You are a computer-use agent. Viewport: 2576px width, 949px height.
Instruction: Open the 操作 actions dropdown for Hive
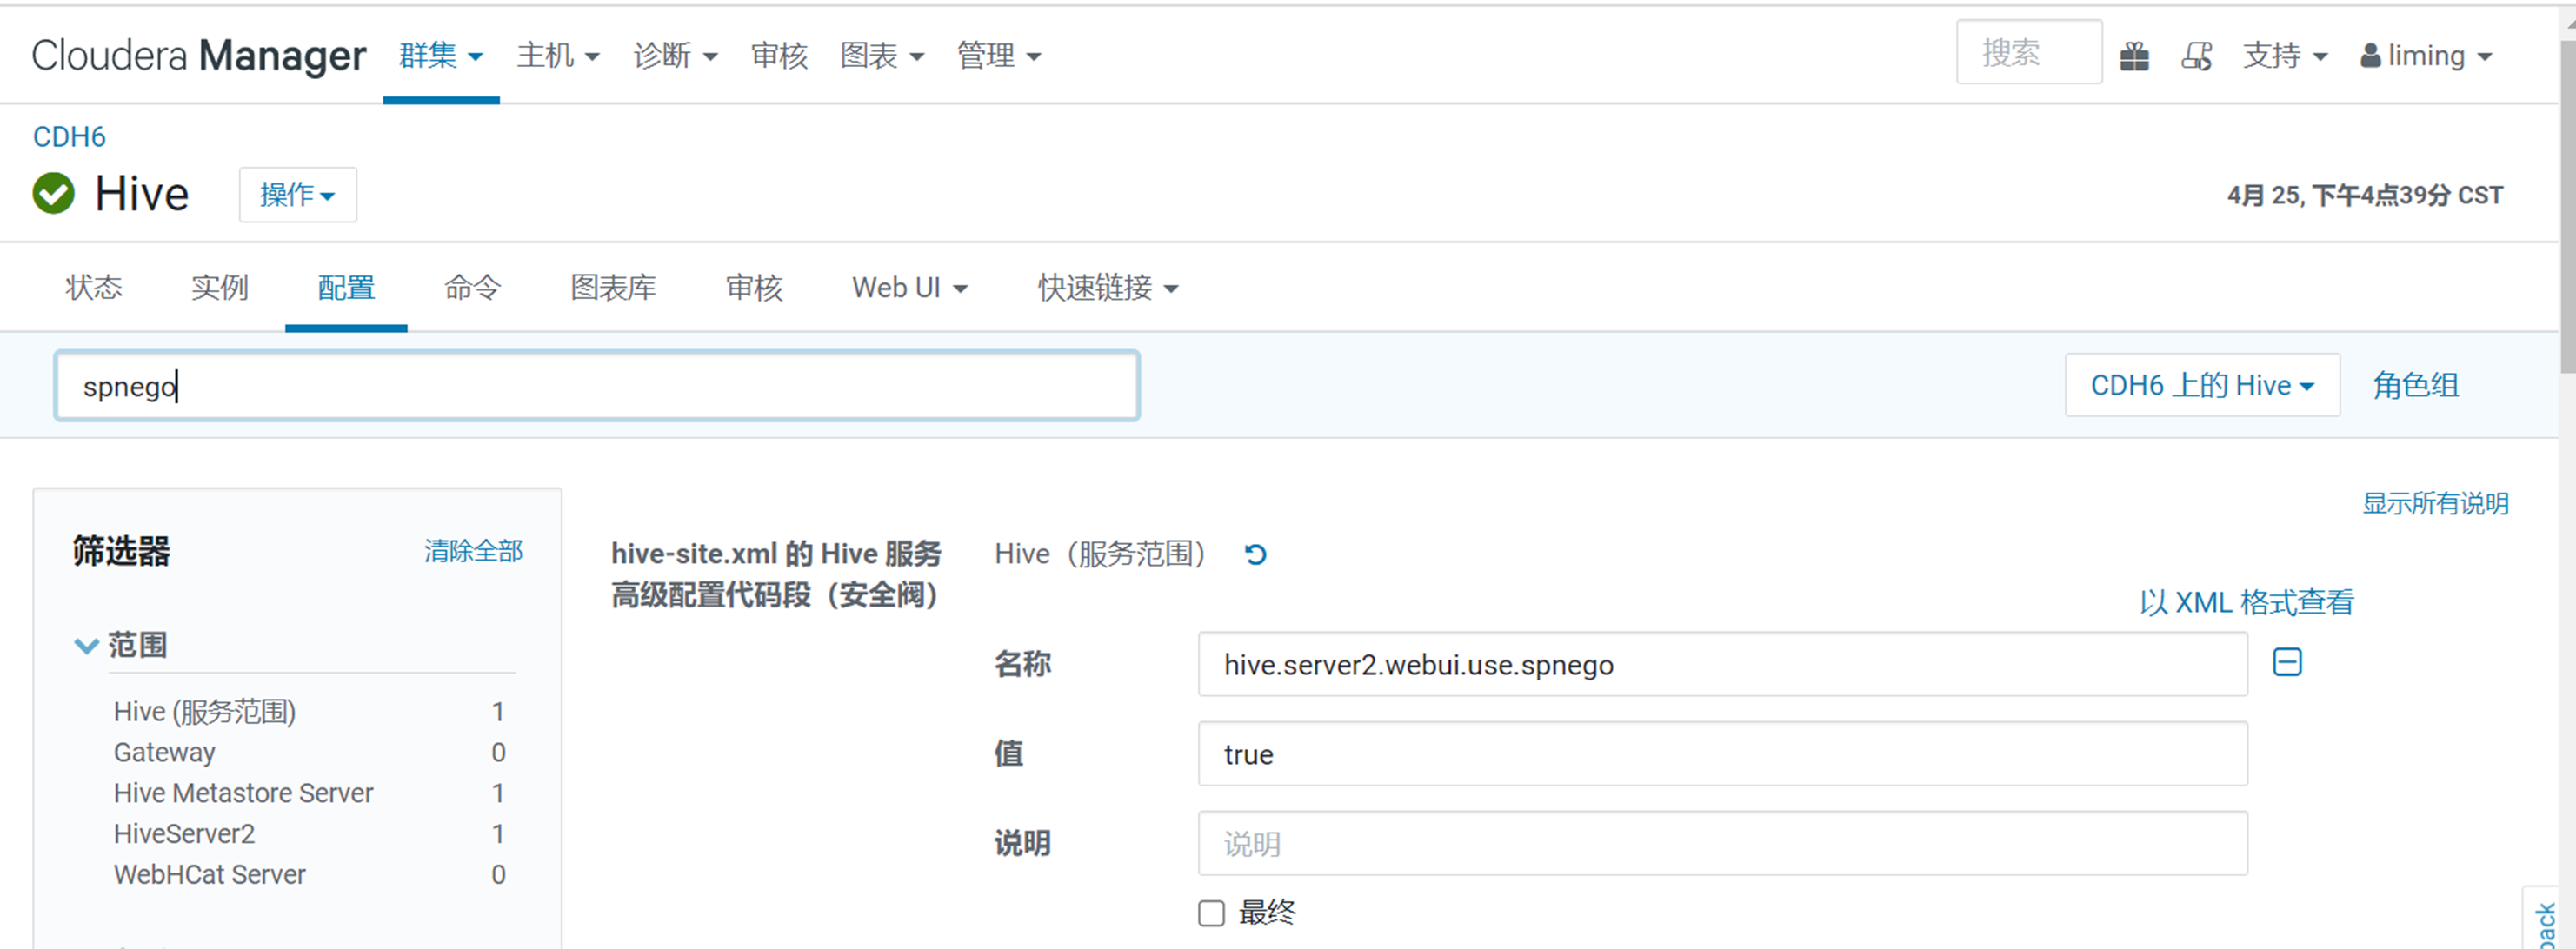pos(297,194)
